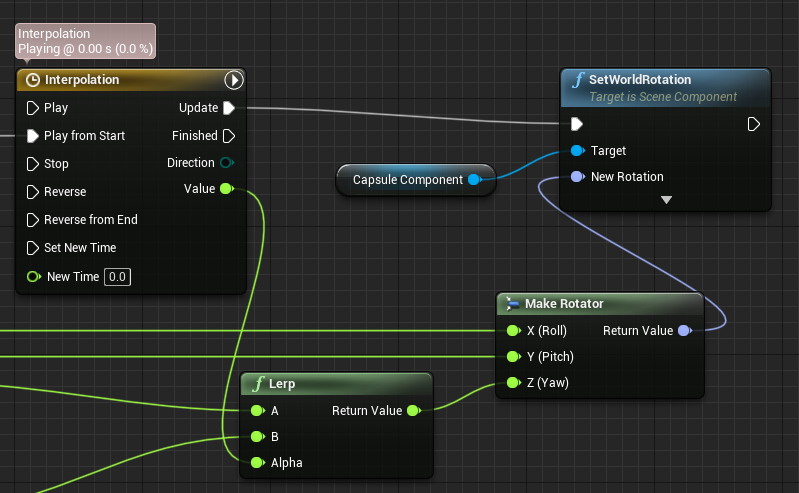Click the Finished output exec pin
Viewport: 799px width, 493px height.
click(229, 136)
